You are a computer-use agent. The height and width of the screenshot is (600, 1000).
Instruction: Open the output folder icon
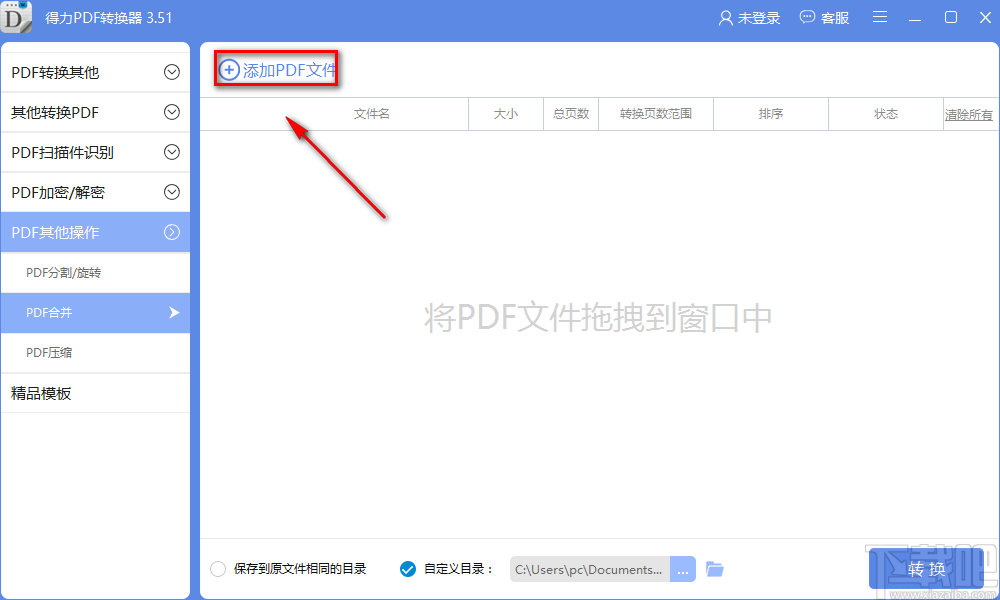715,569
